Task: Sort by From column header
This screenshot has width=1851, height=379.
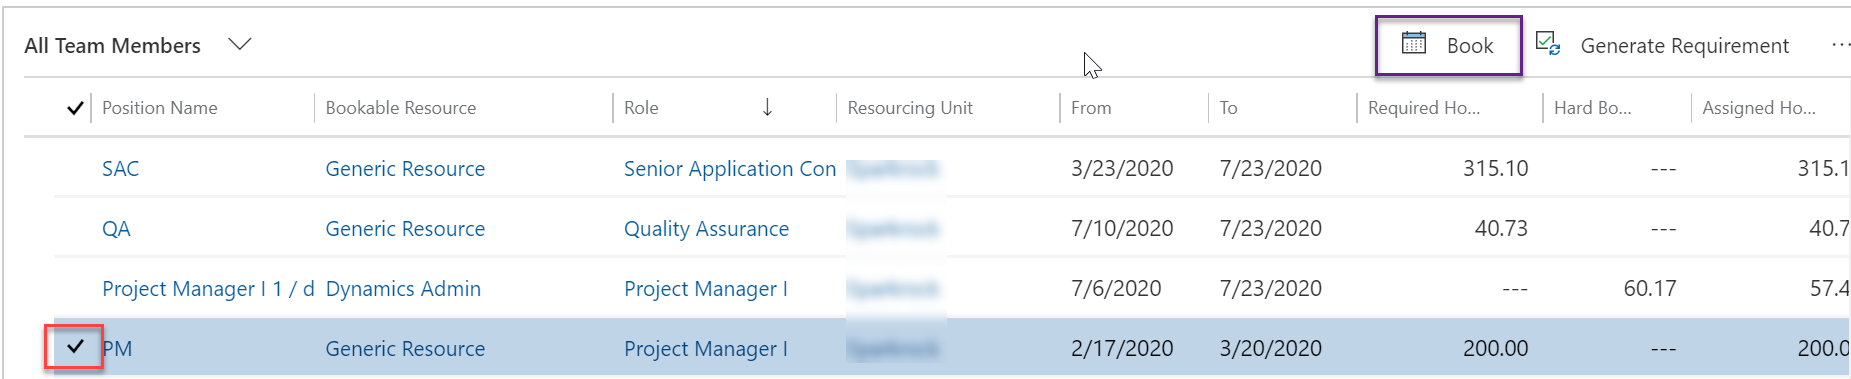Action: pyautogui.click(x=1091, y=108)
